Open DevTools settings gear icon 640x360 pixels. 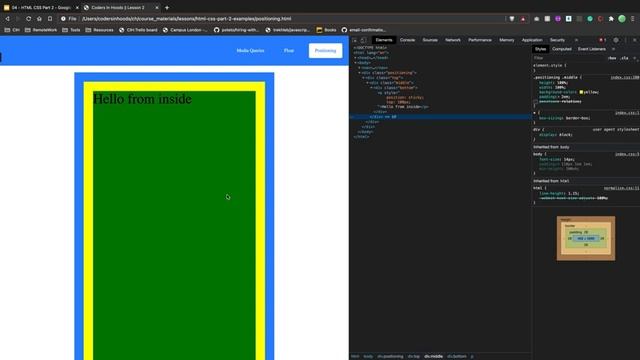616,40
